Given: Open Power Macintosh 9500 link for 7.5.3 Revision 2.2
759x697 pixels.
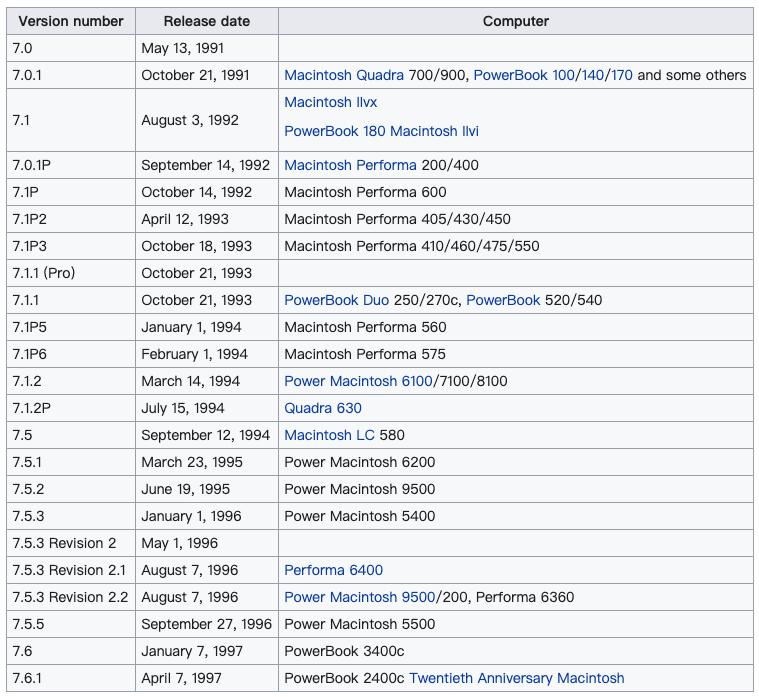Looking at the screenshot, I should [360, 597].
